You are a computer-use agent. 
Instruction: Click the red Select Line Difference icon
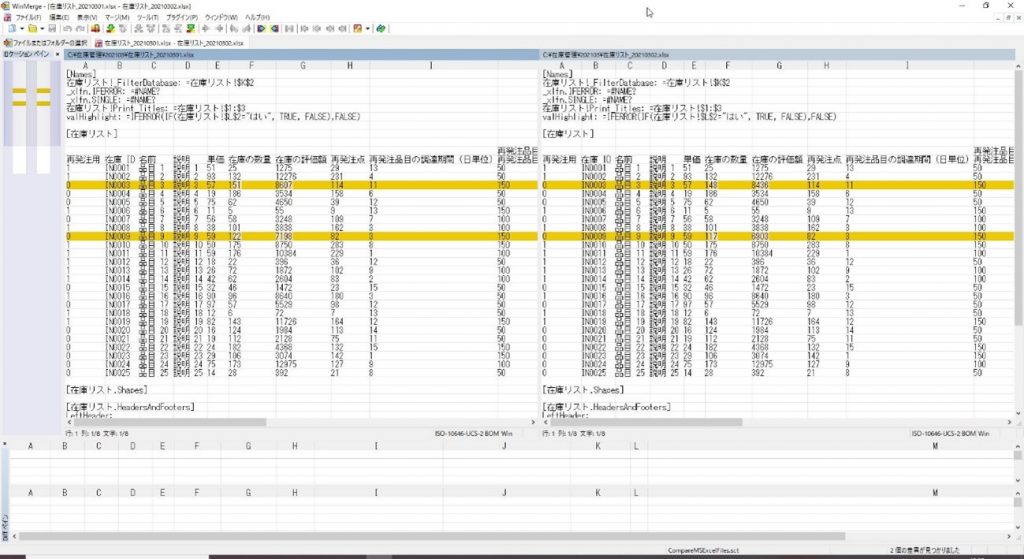coord(95,29)
